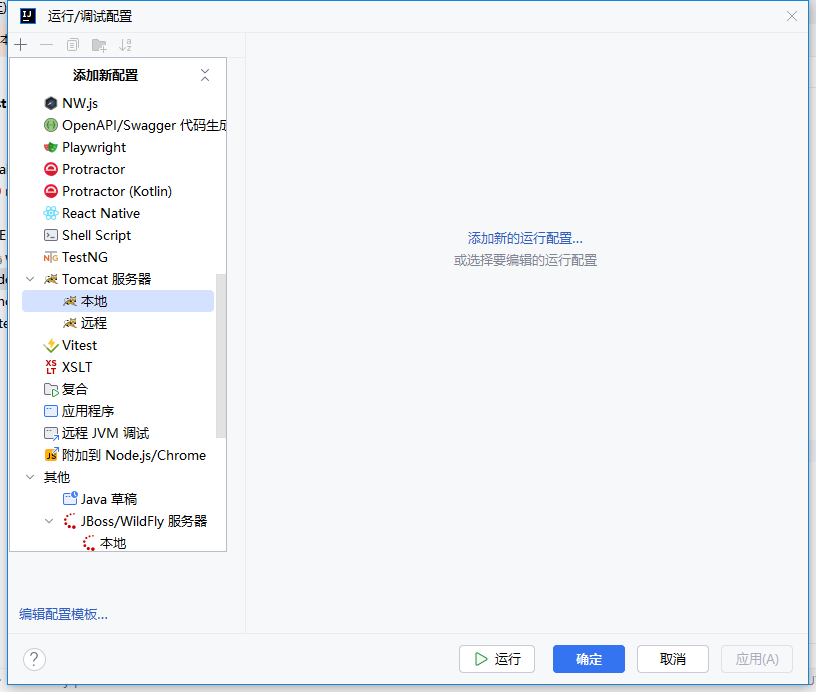This screenshot has height=692, width=816.
Task: Choose the TestNG configuration type
Action: (84, 257)
